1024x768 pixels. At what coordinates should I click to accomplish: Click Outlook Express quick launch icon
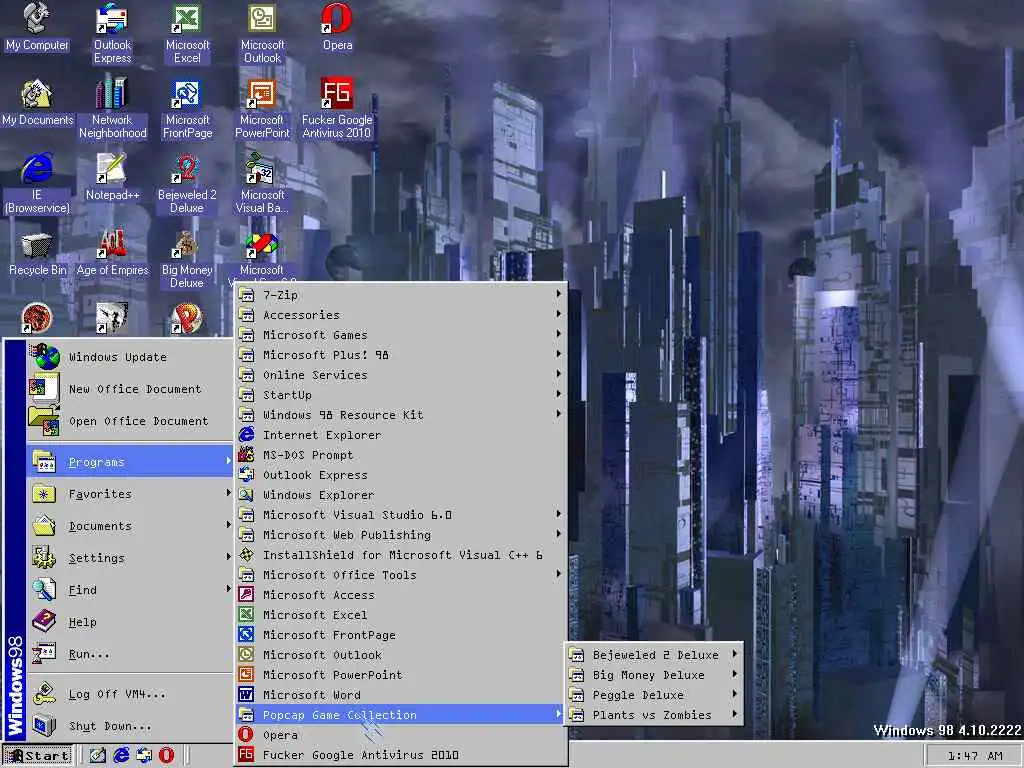144,756
